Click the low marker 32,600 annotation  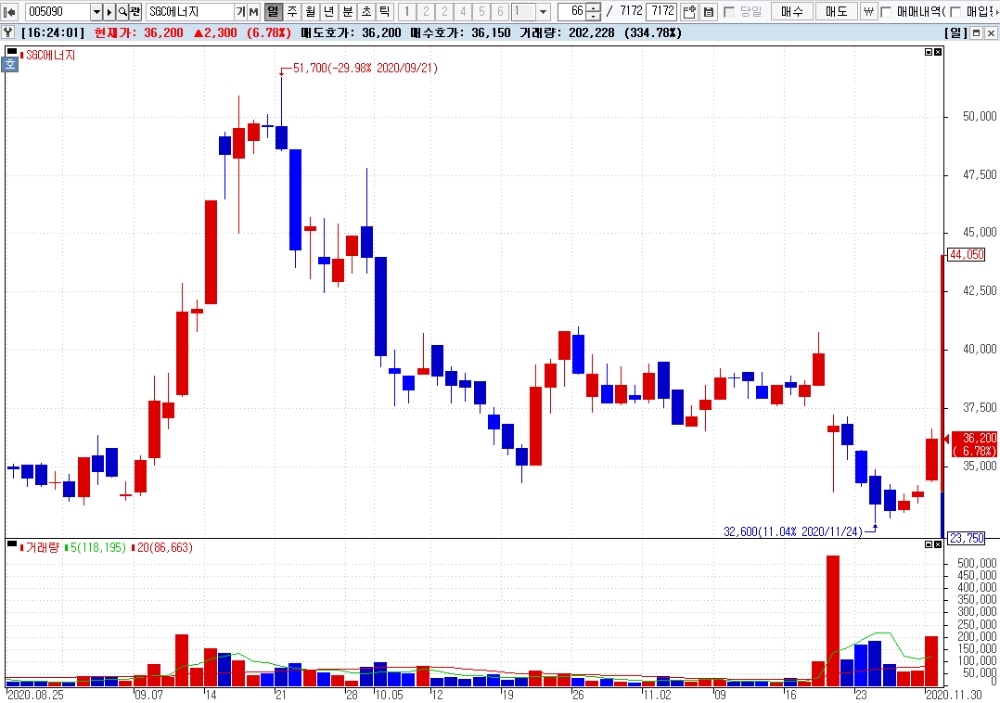pyautogui.click(x=793, y=531)
